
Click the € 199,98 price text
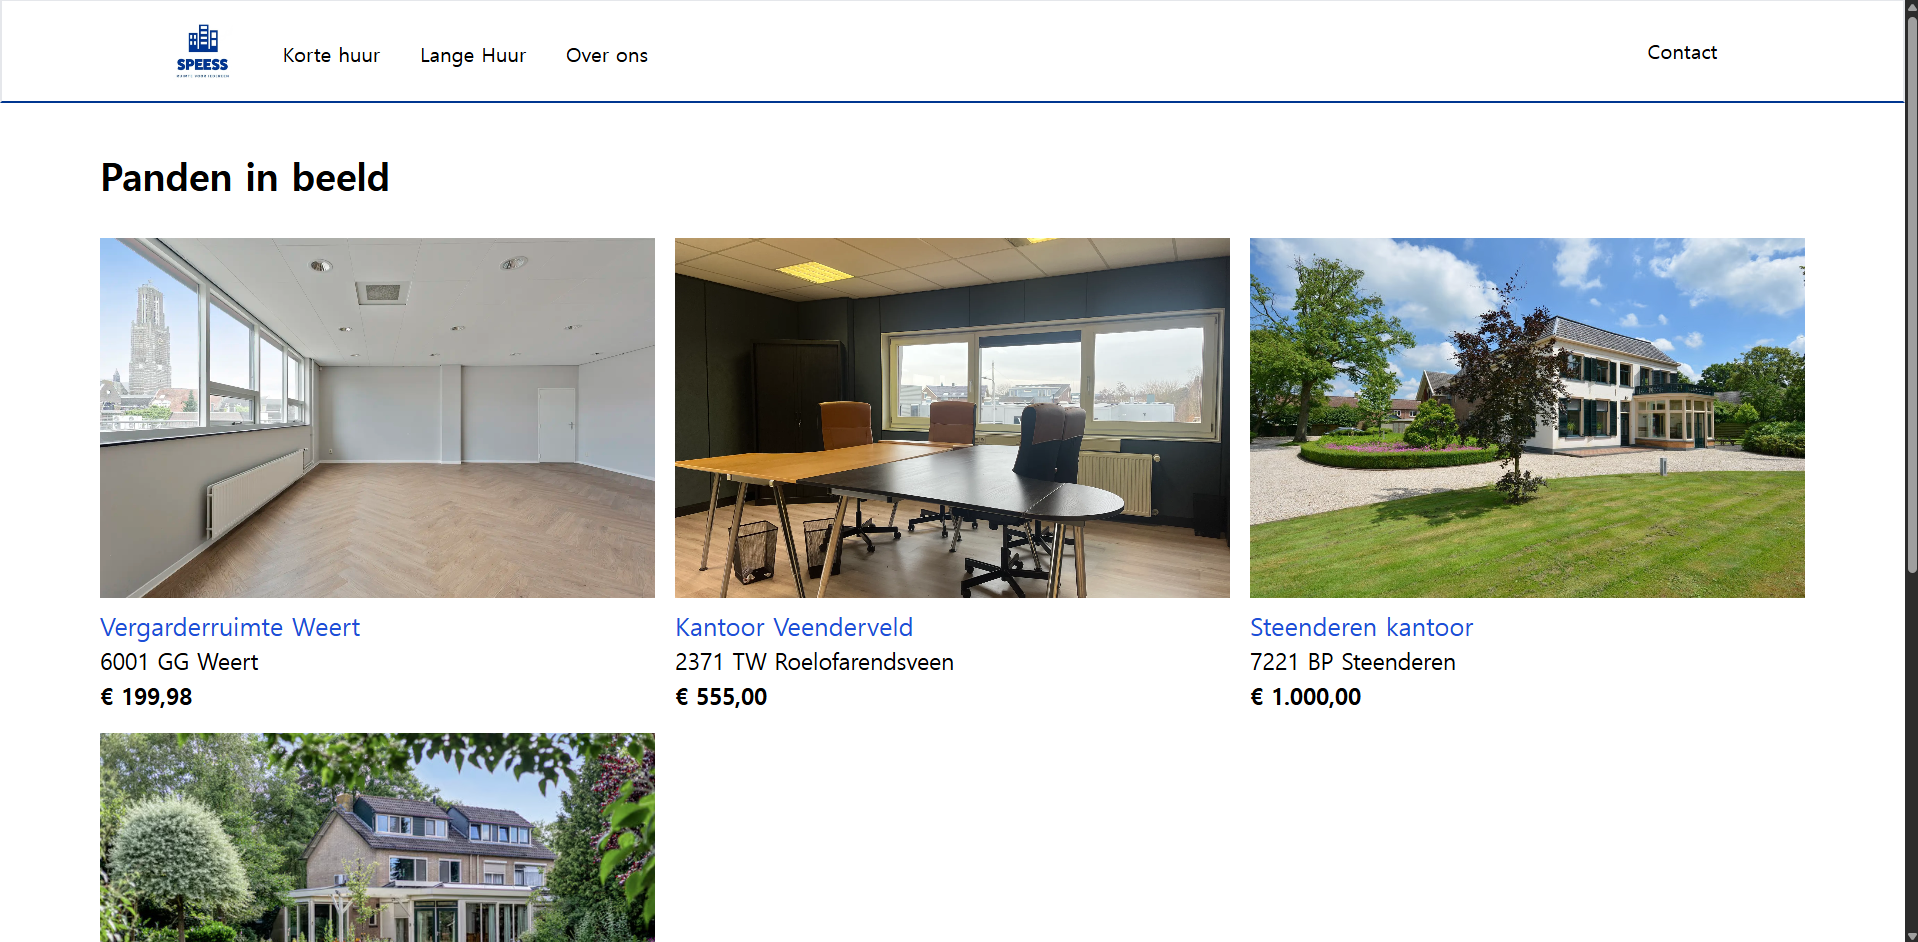pos(146,697)
